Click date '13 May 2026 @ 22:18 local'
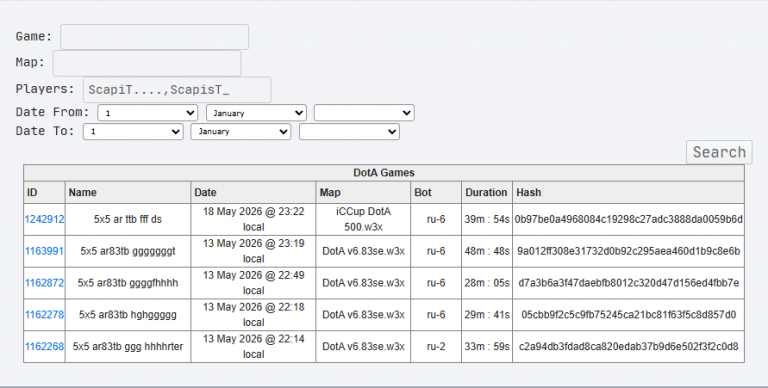 tap(254, 315)
